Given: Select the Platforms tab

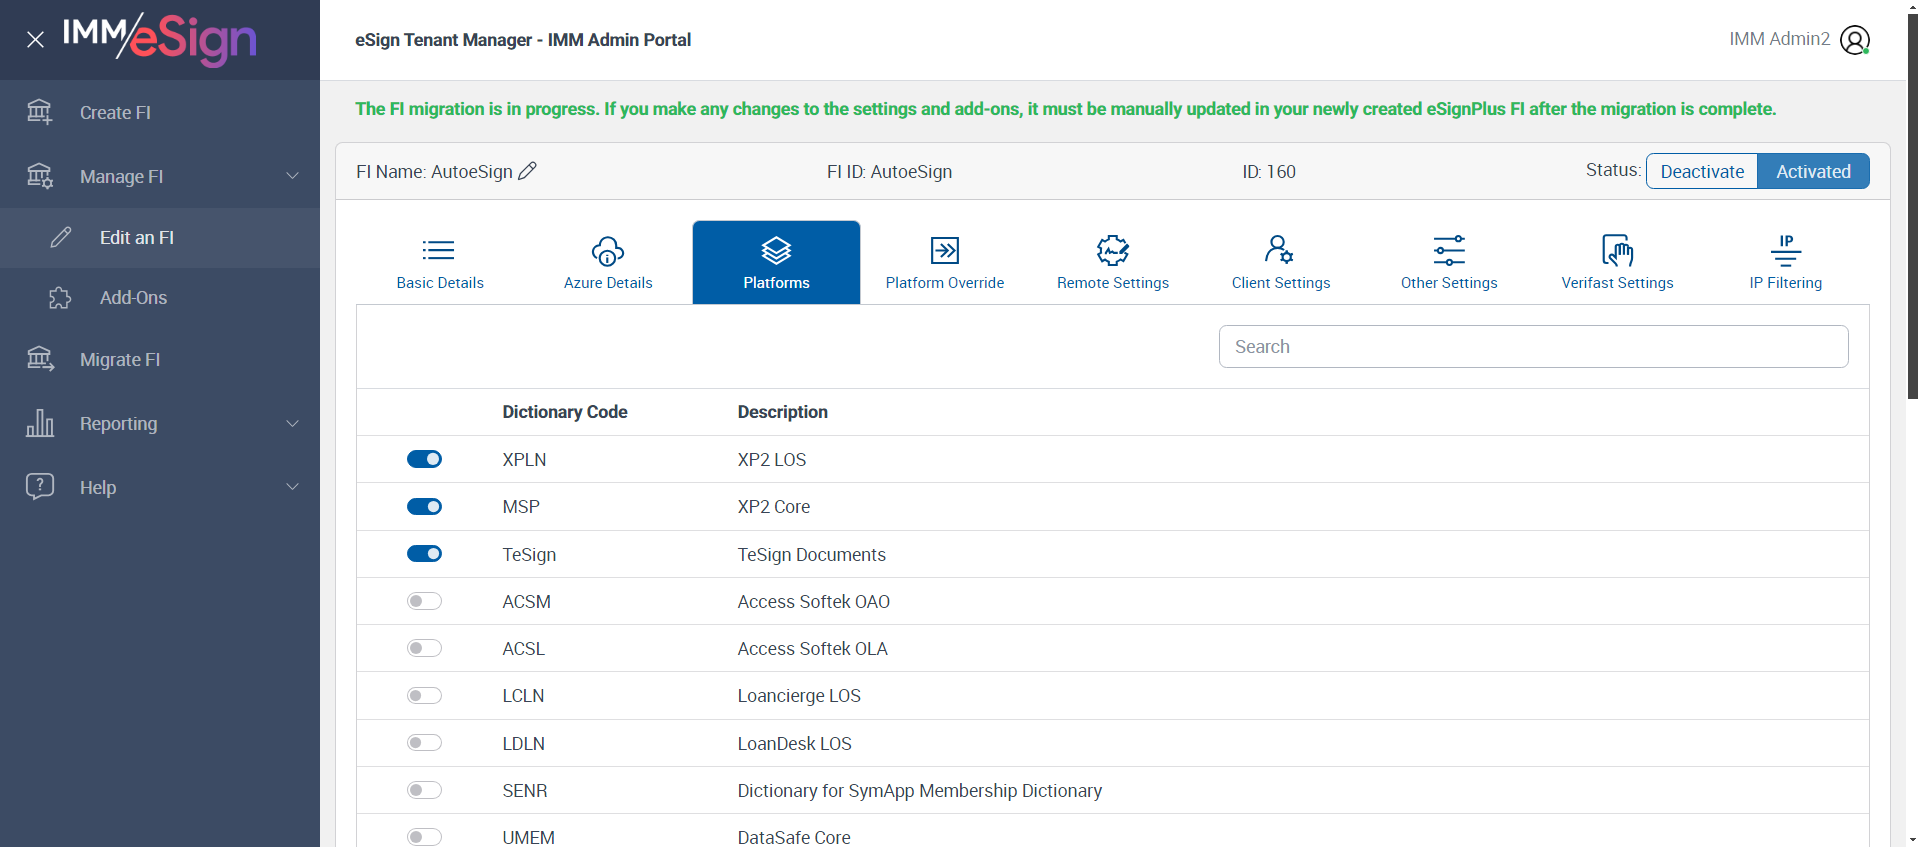Looking at the screenshot, I should 776,262.
